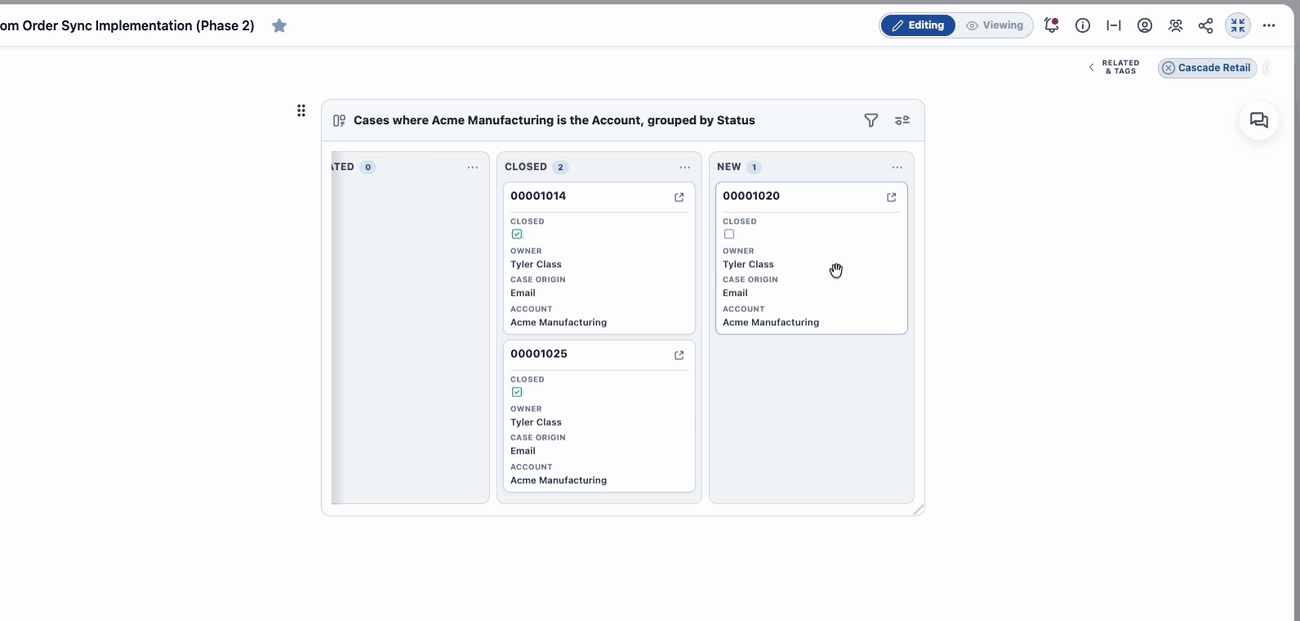Toggle page width icon

click(x=1113, y=25)
